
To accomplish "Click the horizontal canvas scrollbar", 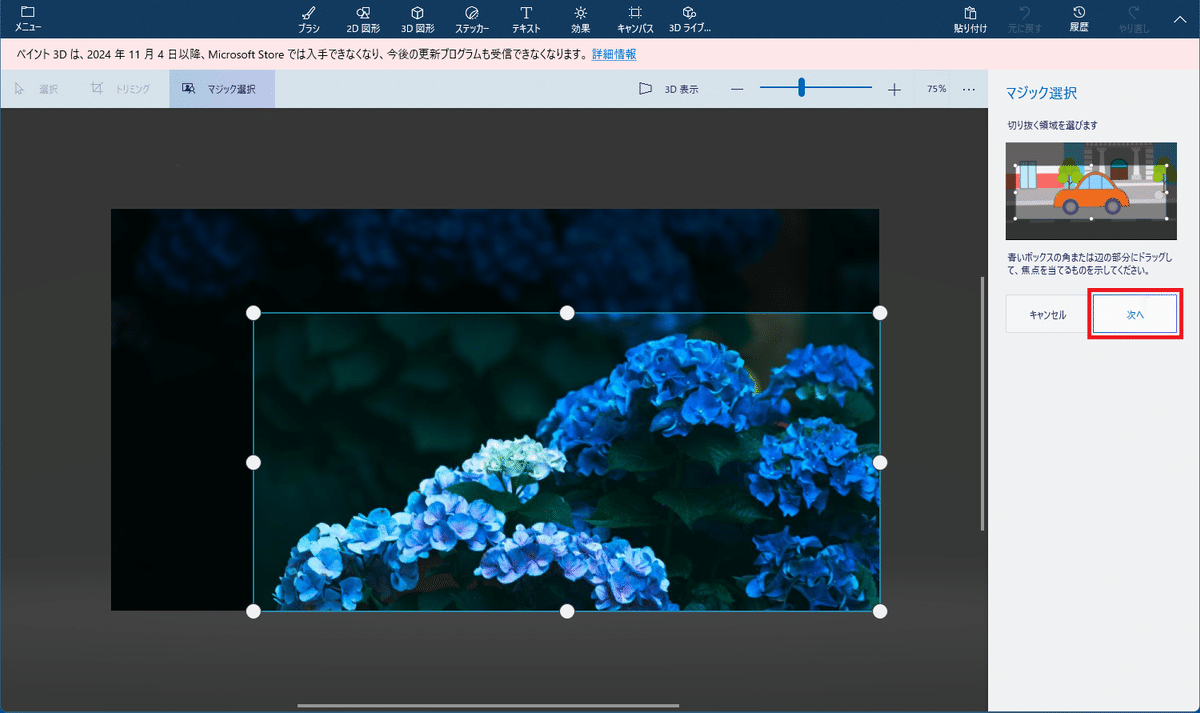I will click(488, 706).
